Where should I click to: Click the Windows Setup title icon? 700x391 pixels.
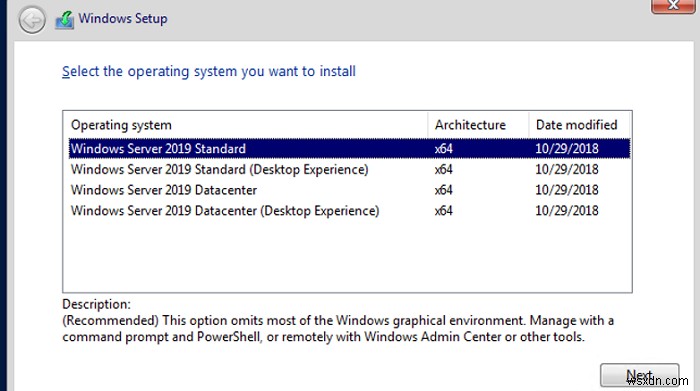click(65, 20)
